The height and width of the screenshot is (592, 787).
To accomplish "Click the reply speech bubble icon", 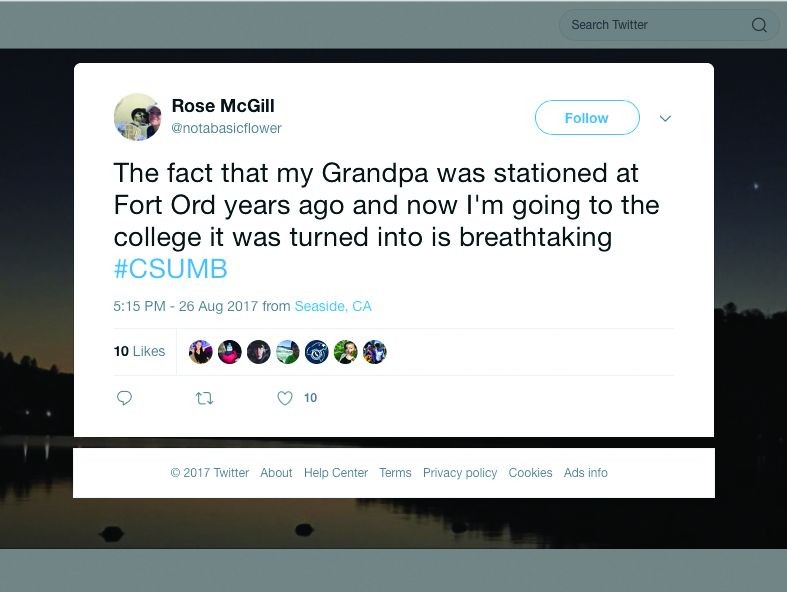I will [x=124, y=398].
